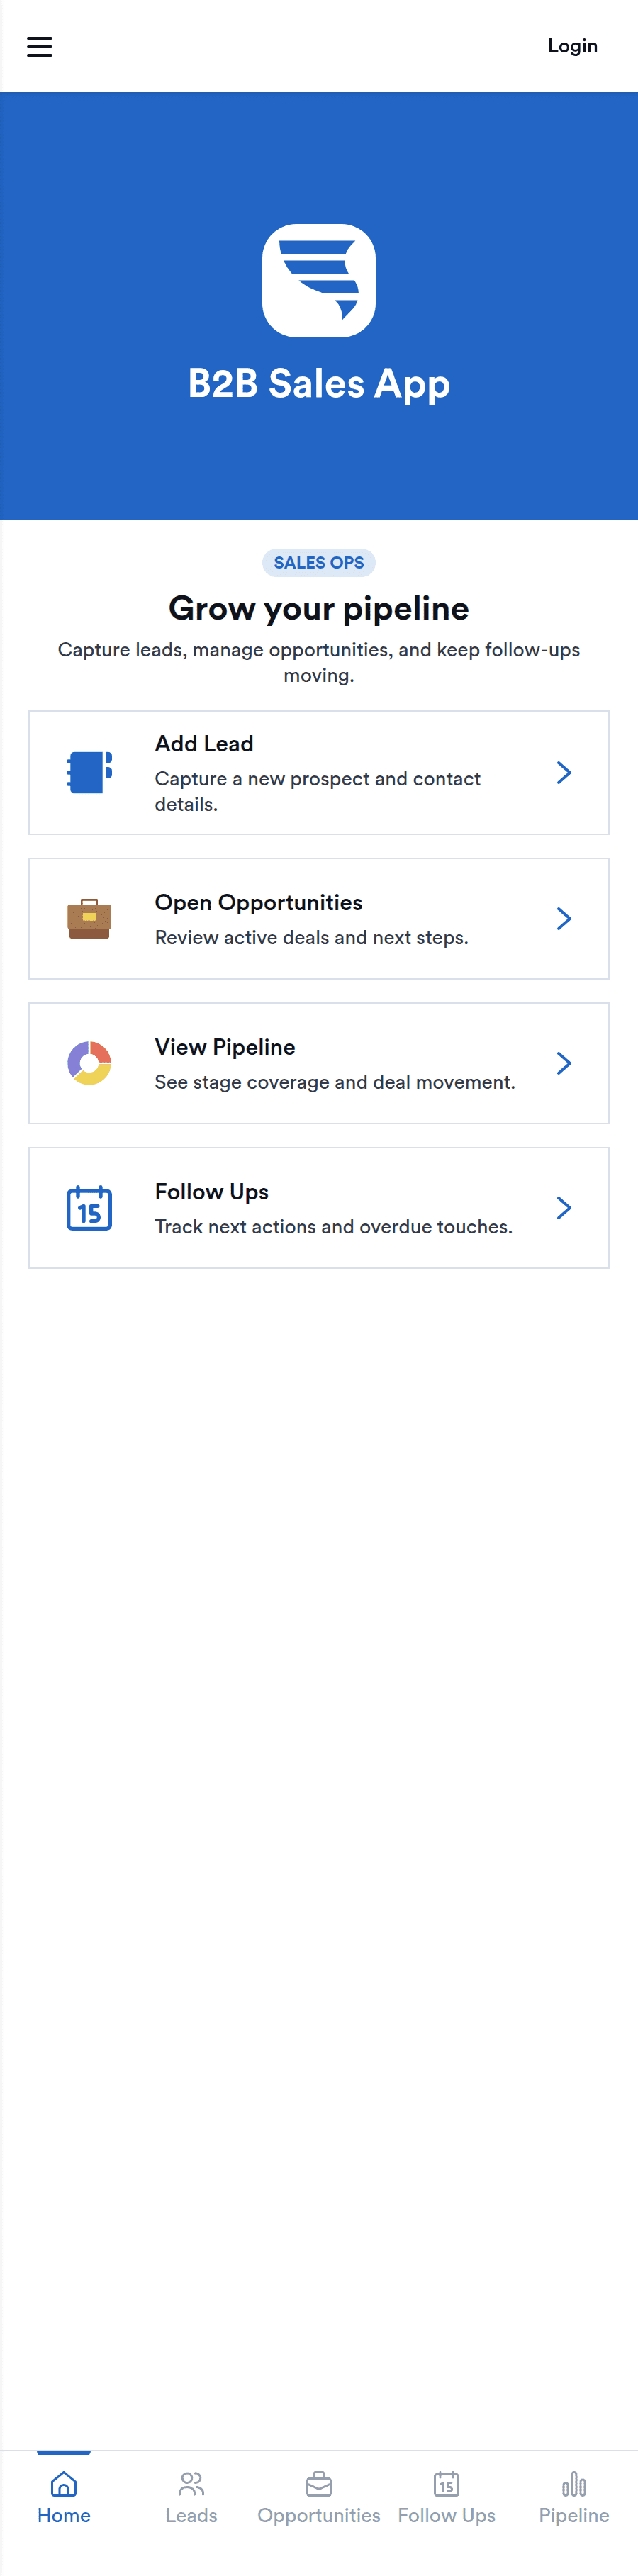Image resolution: width=638 pixels, height=2576 pixels.
Task: Open the View Pipeline card title
Action: (225, 1046)
